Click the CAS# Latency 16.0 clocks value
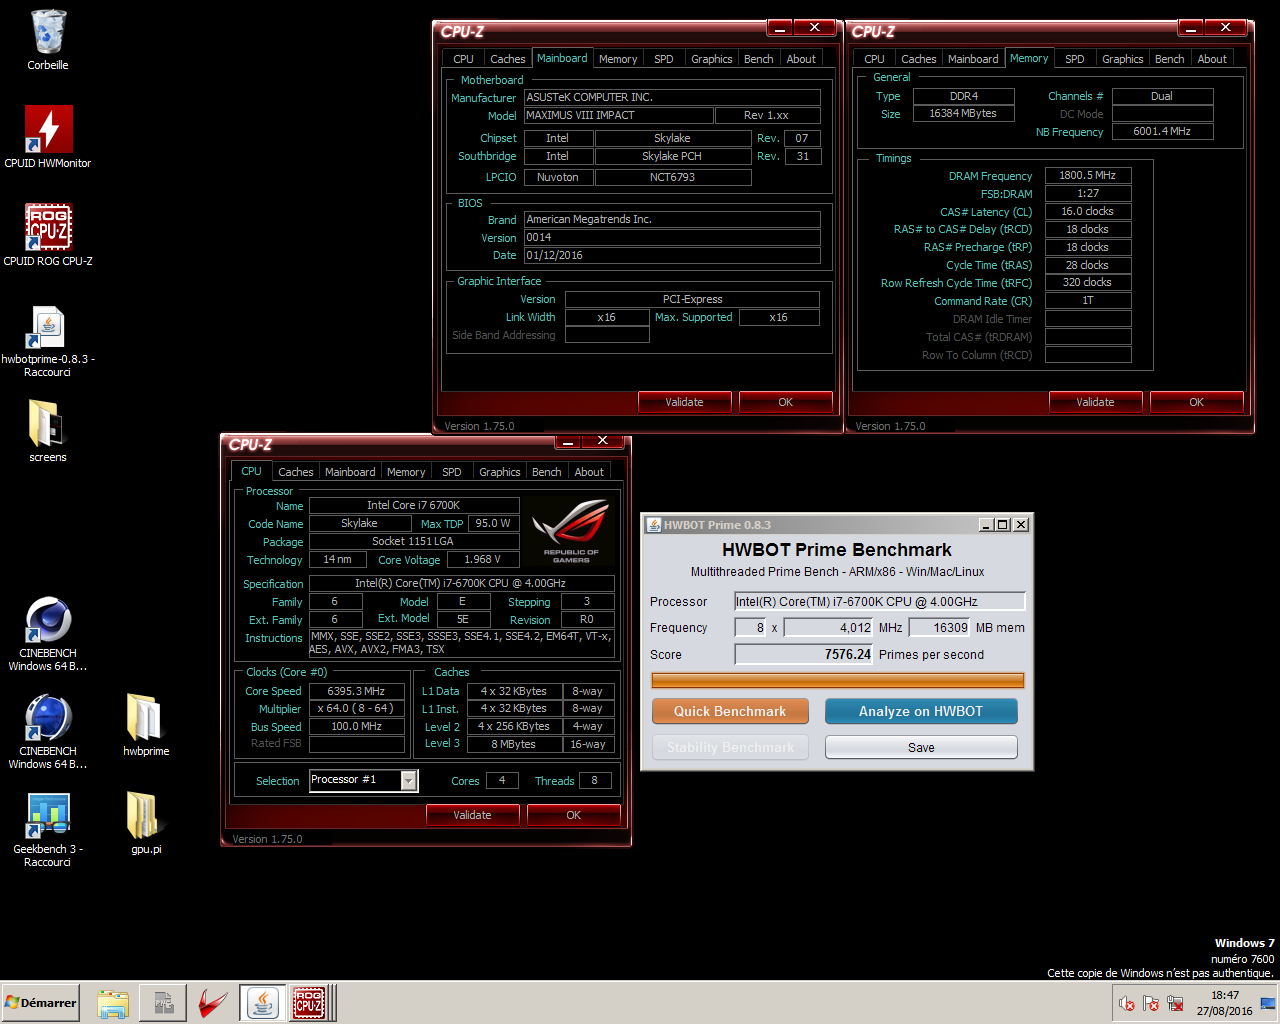 point(1088,211)
